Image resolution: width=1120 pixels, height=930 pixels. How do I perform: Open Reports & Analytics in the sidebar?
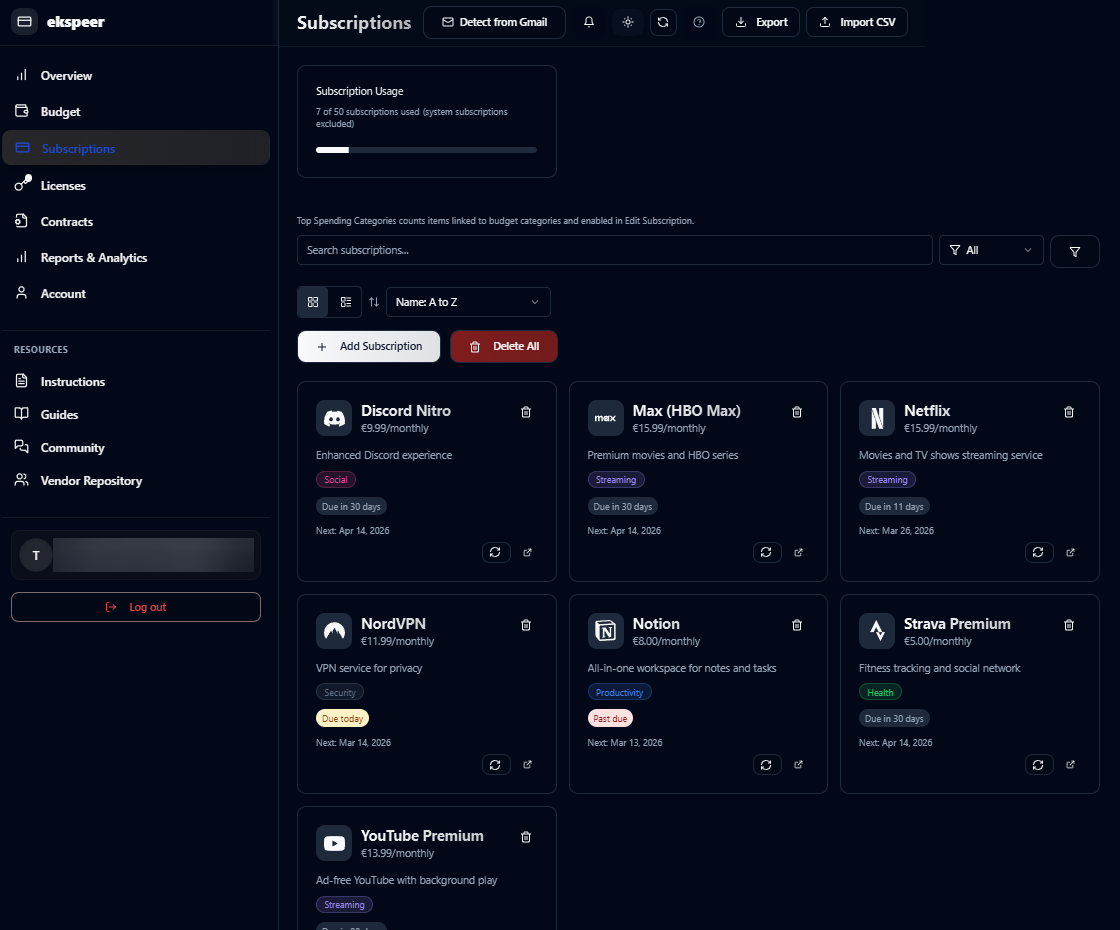[x=136, y=258]
